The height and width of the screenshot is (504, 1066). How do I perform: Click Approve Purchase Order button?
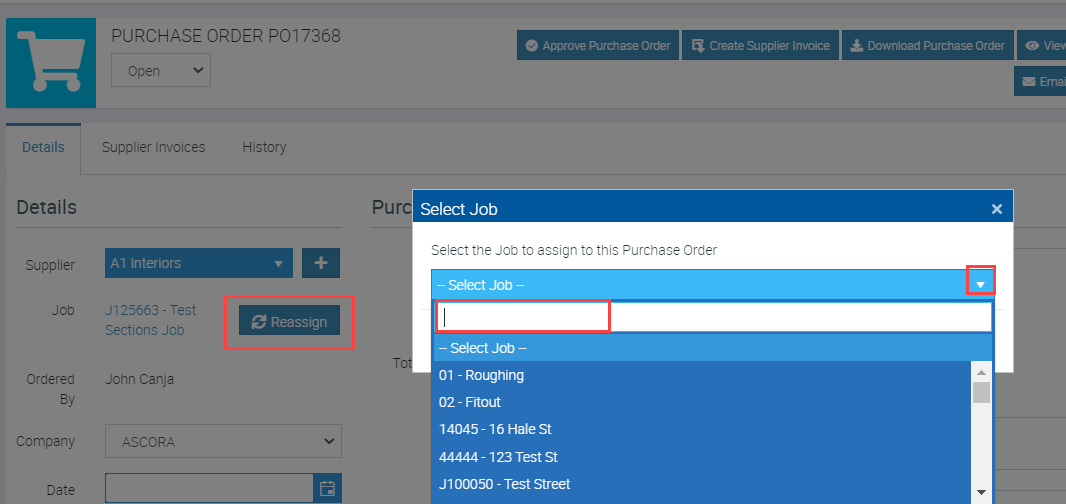(598, 46)
